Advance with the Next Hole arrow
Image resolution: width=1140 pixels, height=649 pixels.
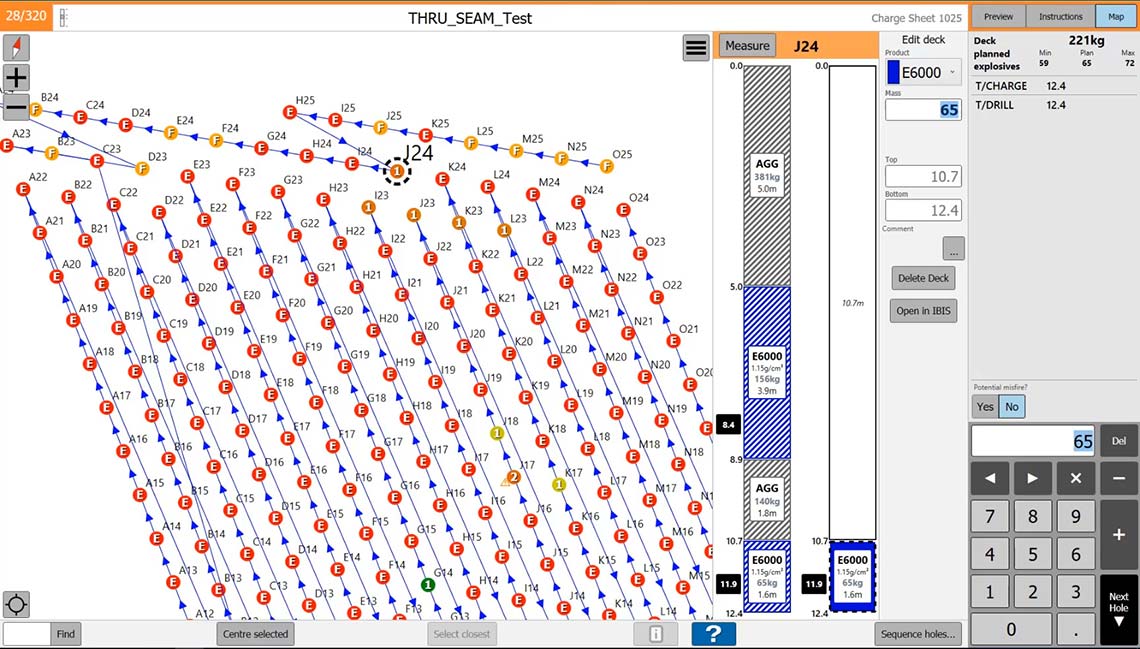pos(1118,609)
